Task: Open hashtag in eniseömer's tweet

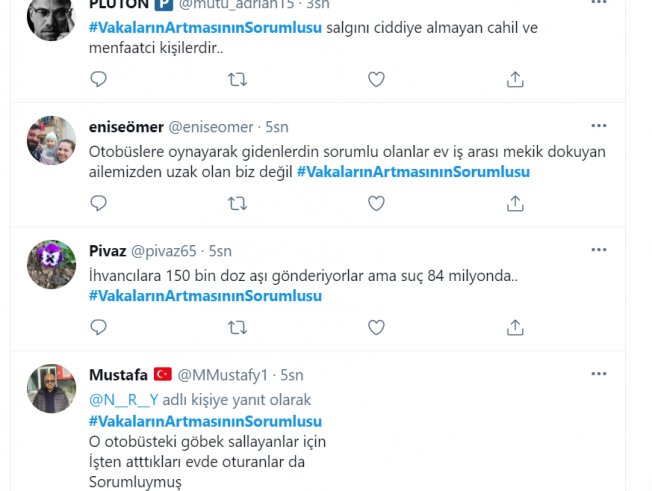Action: 413,172
